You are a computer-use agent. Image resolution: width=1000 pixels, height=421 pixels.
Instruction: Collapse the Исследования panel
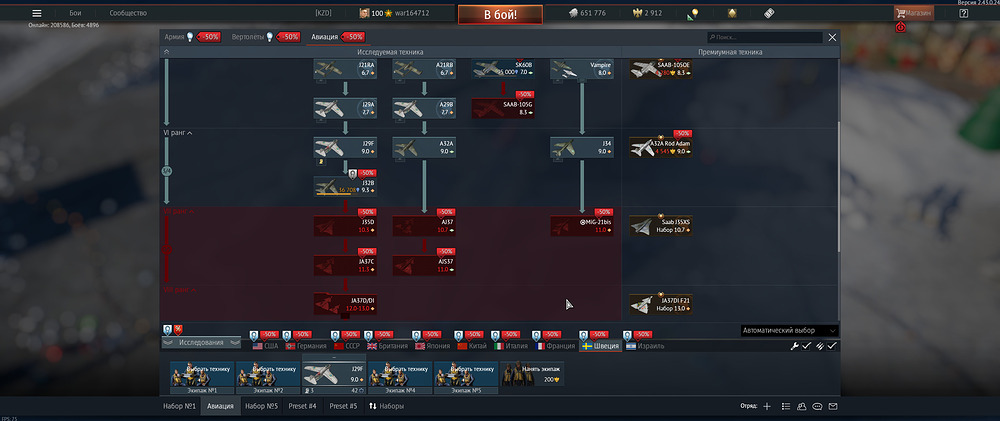point(201,343)
